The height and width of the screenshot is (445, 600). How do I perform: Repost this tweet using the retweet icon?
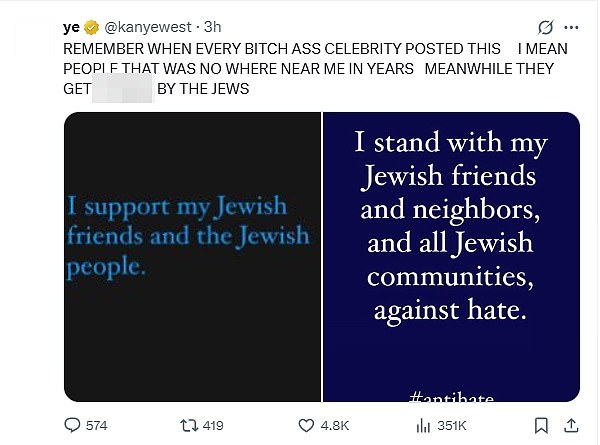(189, 425)
